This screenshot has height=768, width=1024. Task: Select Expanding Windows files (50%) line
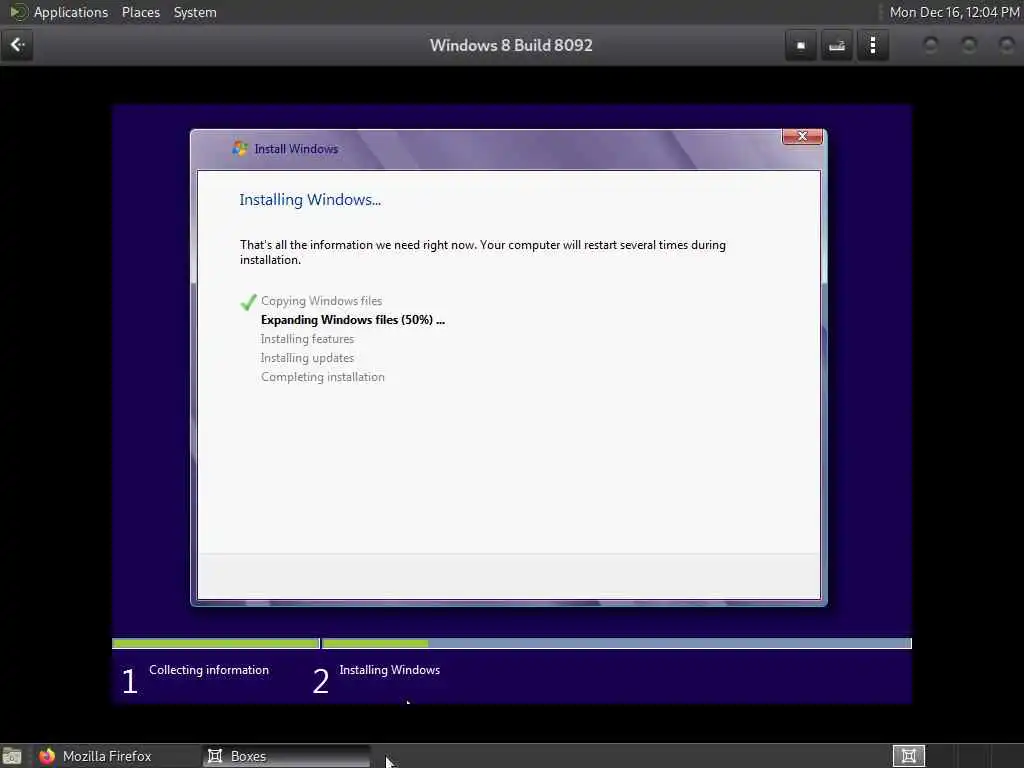click(353, 320)
